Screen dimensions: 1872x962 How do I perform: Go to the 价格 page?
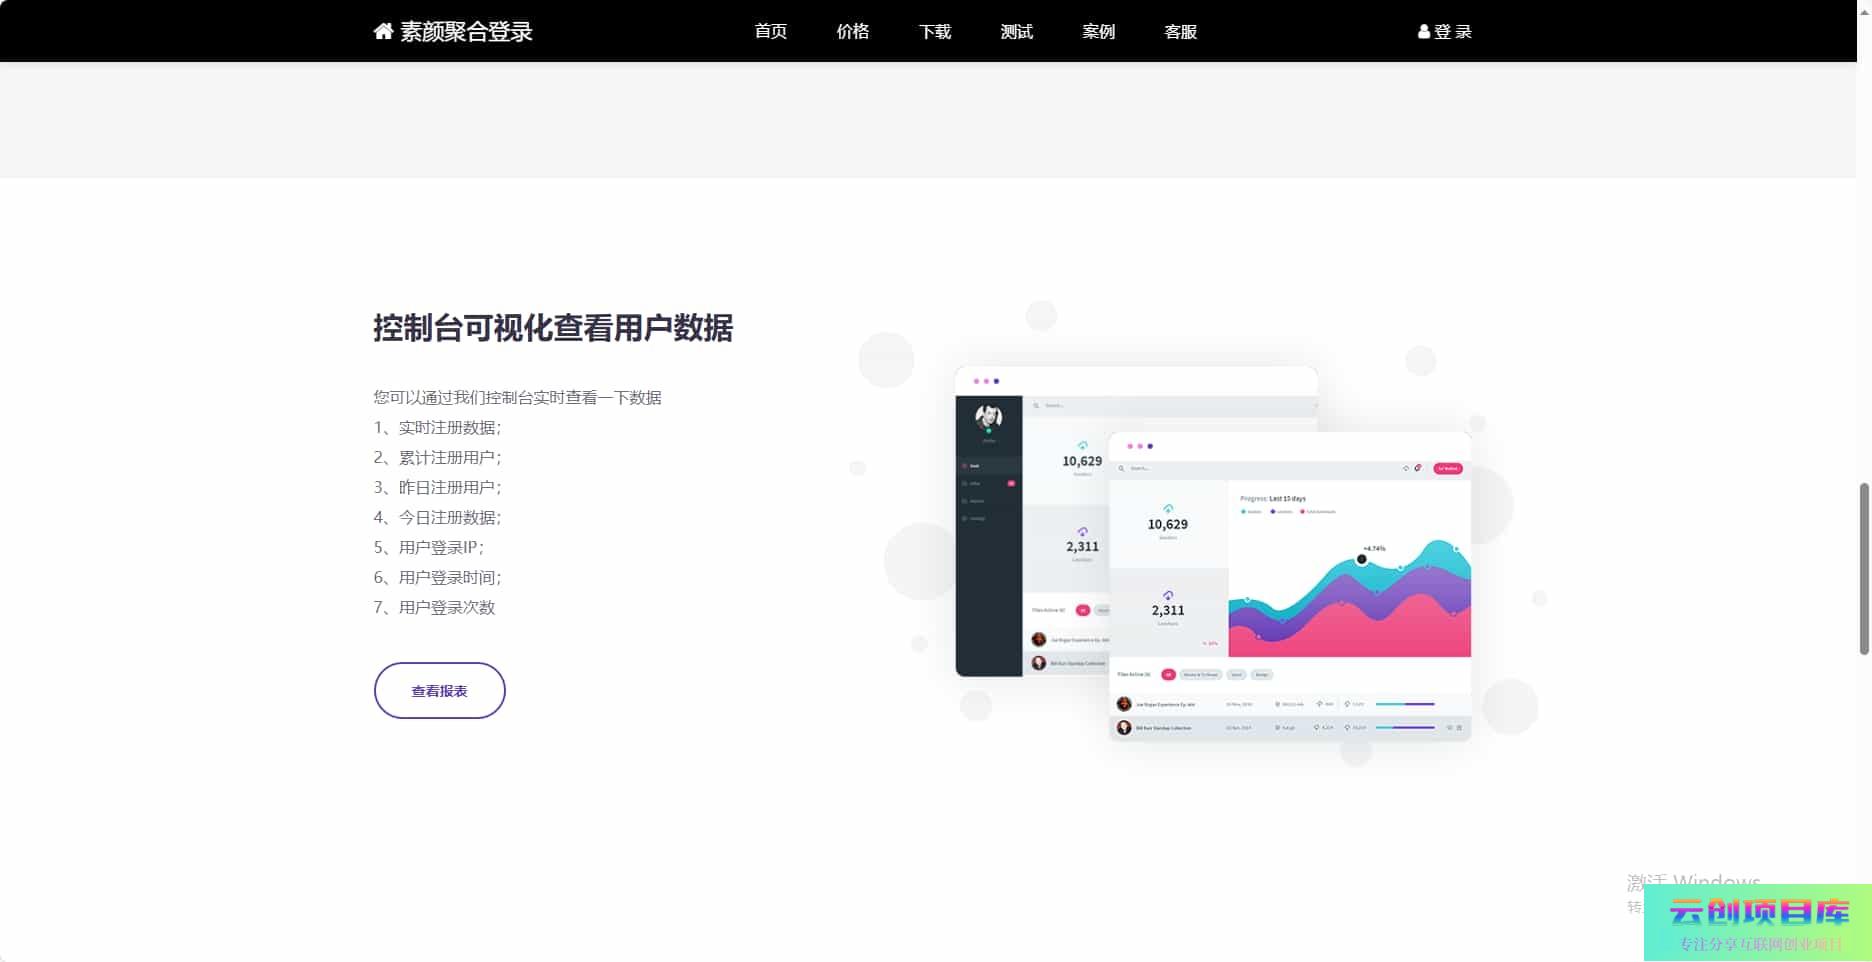(852, 32)
